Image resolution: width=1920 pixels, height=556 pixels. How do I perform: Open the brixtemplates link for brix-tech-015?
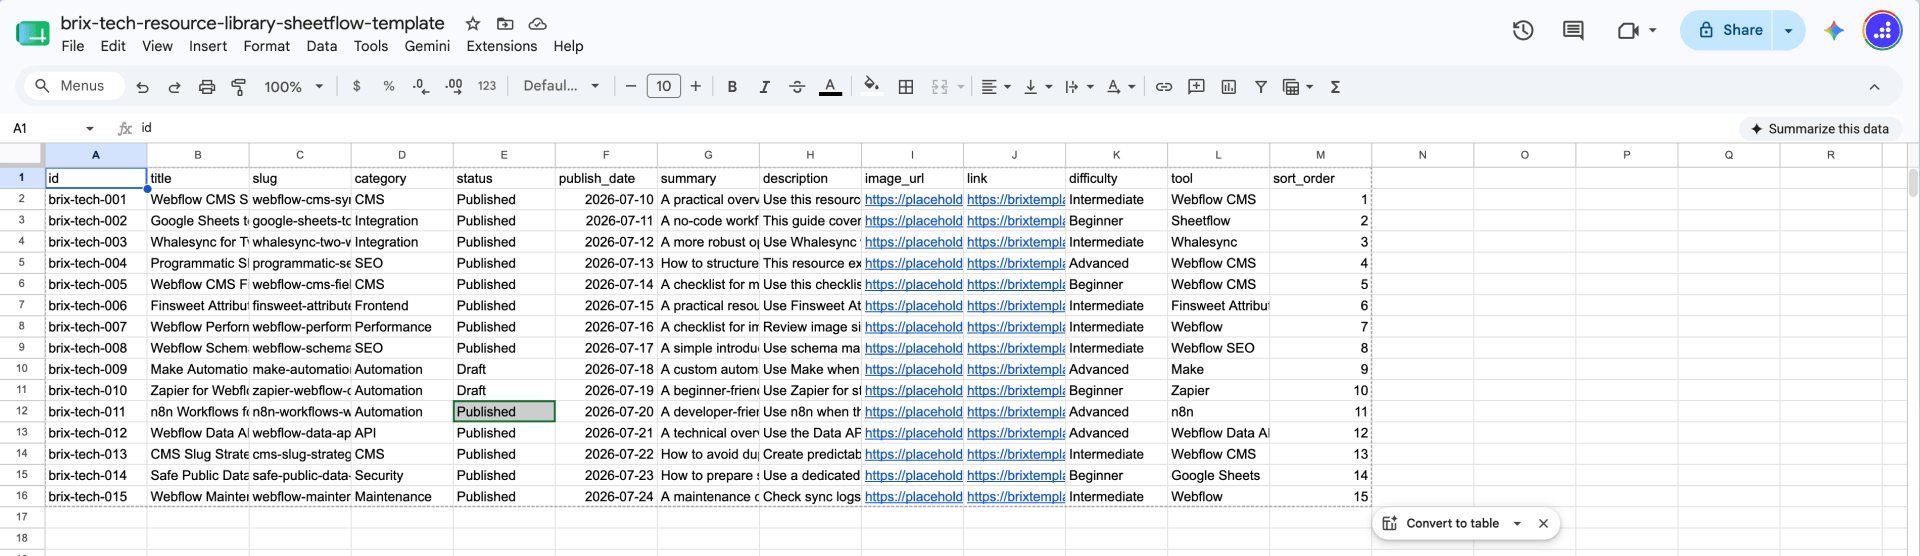click(x=1016, y=497)
